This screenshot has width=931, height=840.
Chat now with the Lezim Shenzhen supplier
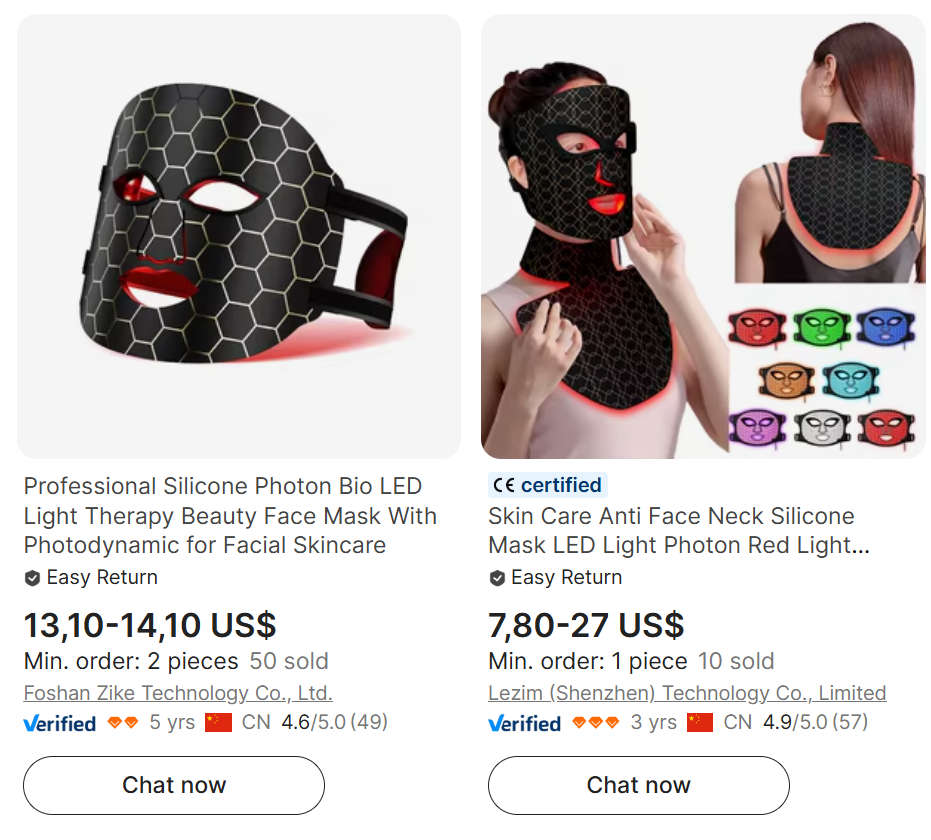point(639,785)
